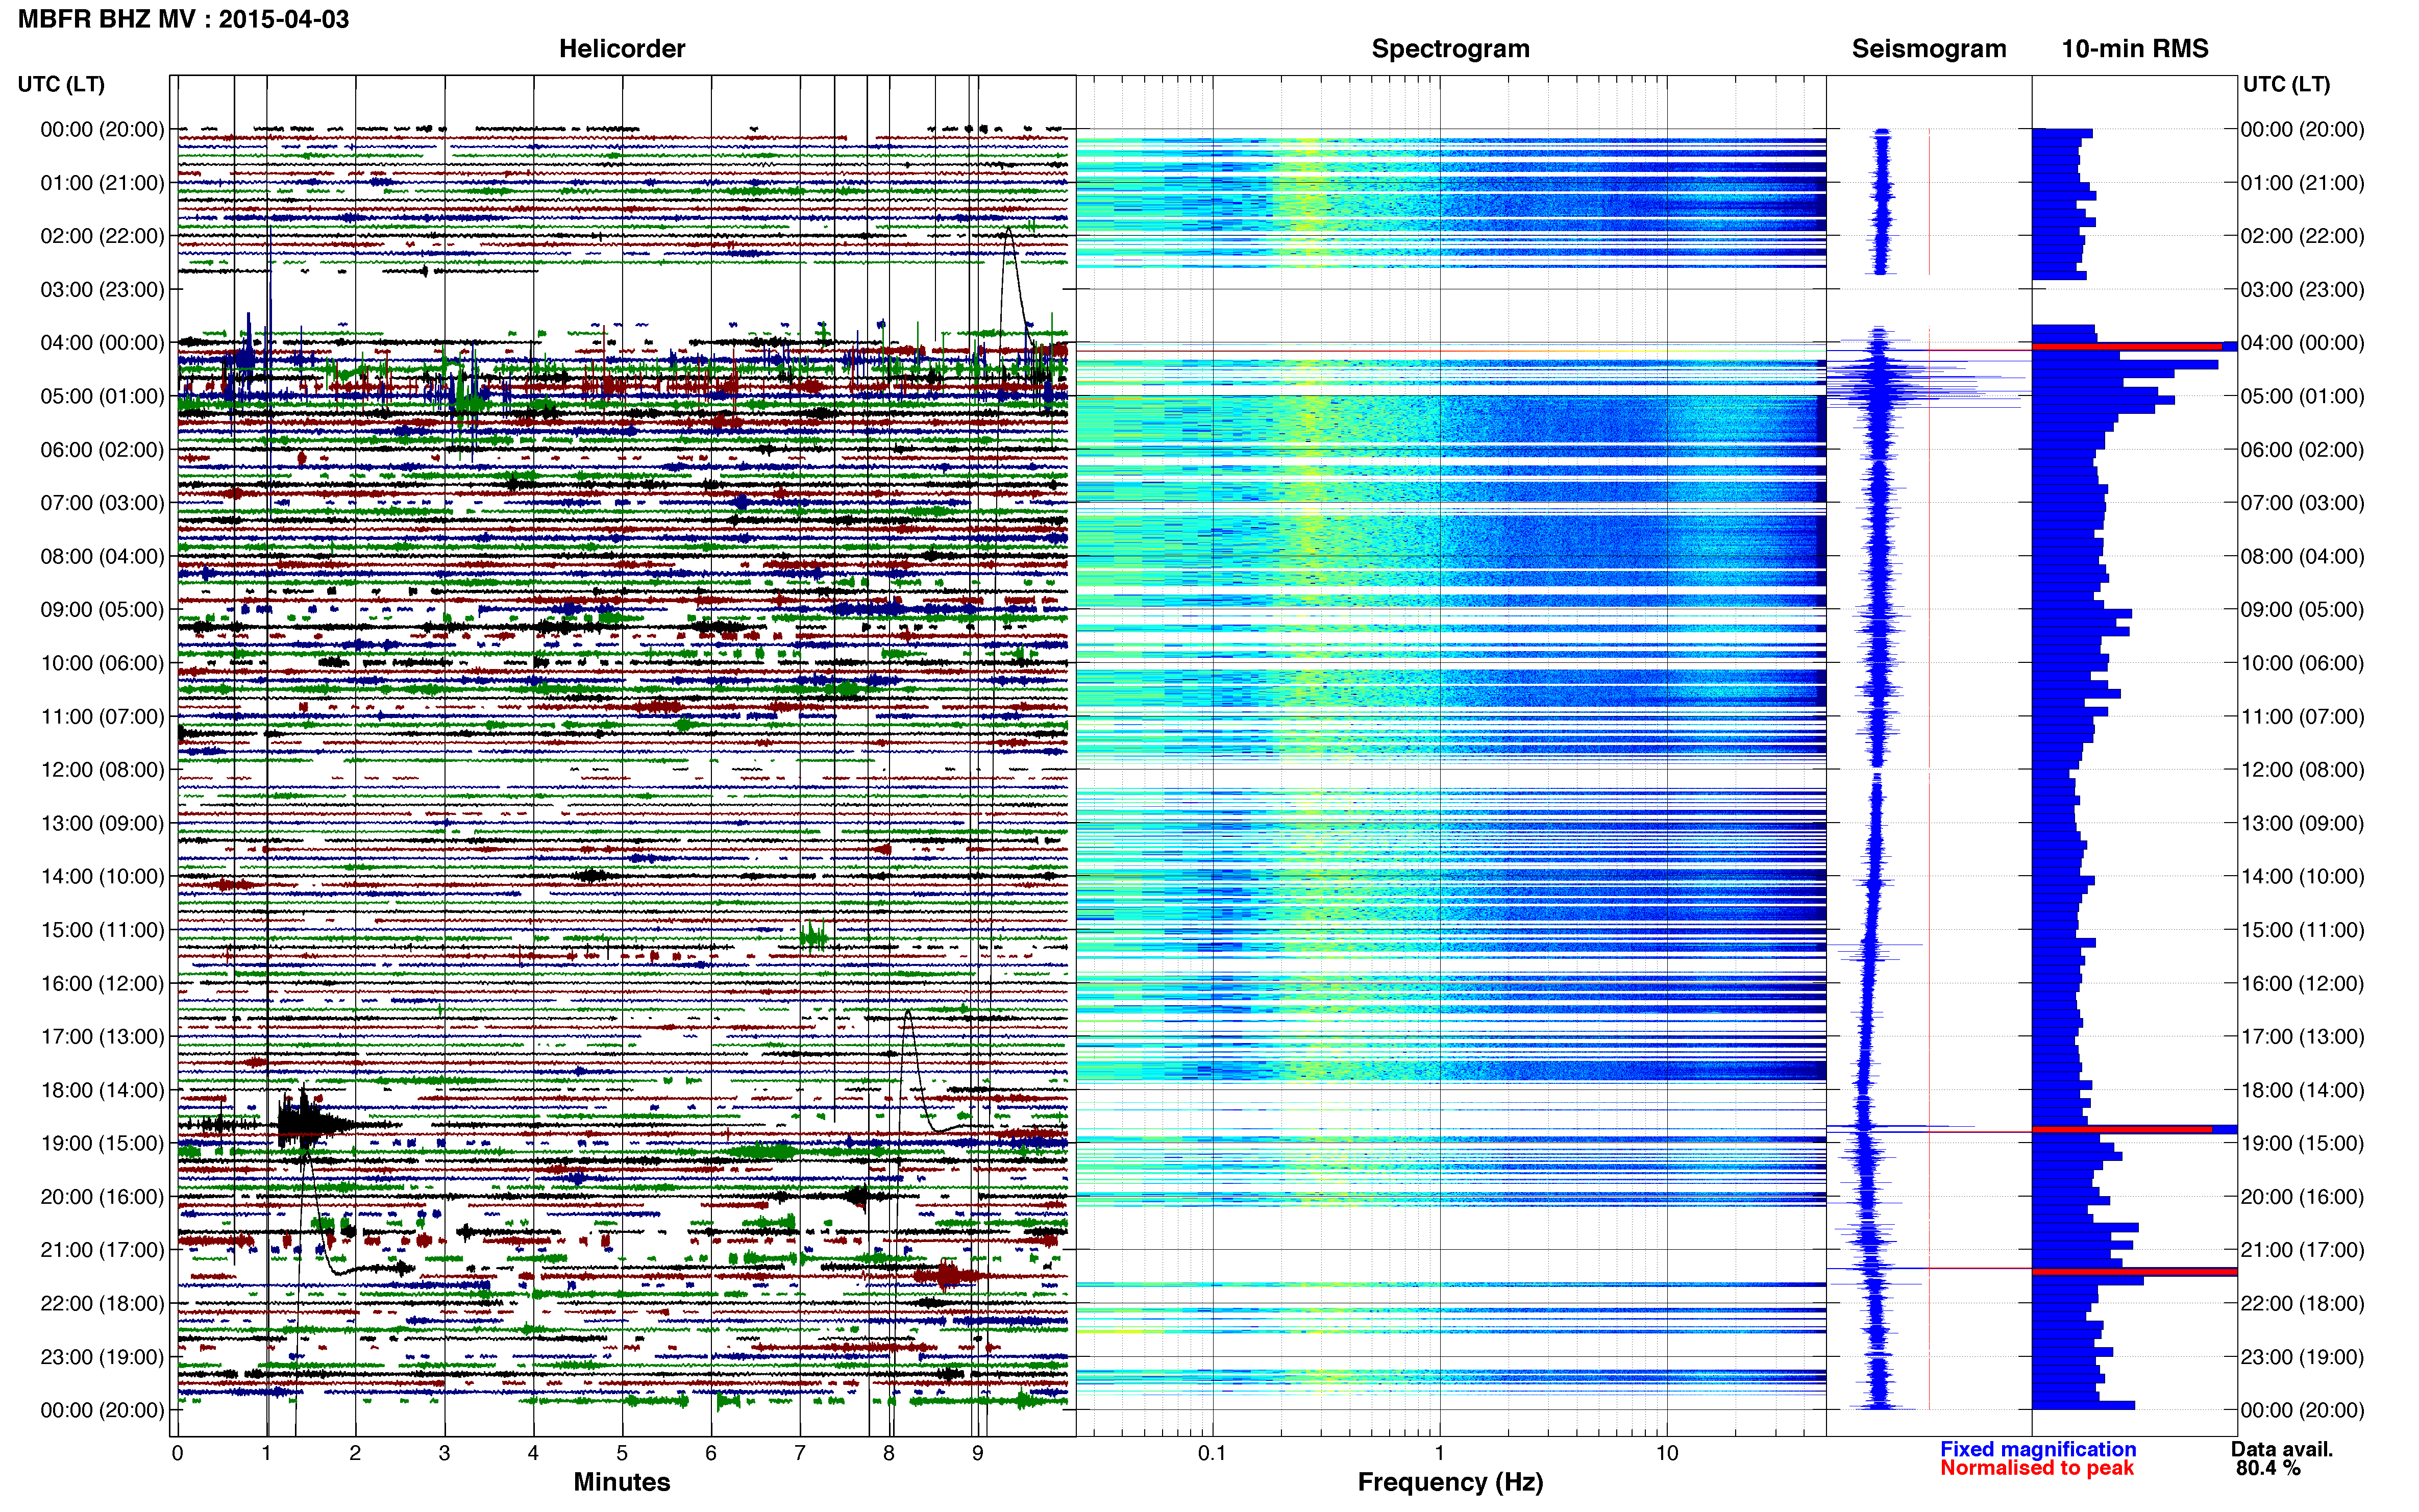Viewport: 2419px width, 1512px height.
Task: Click the right '02:00 (22:00)' time label
Action: coord(2302,236)
